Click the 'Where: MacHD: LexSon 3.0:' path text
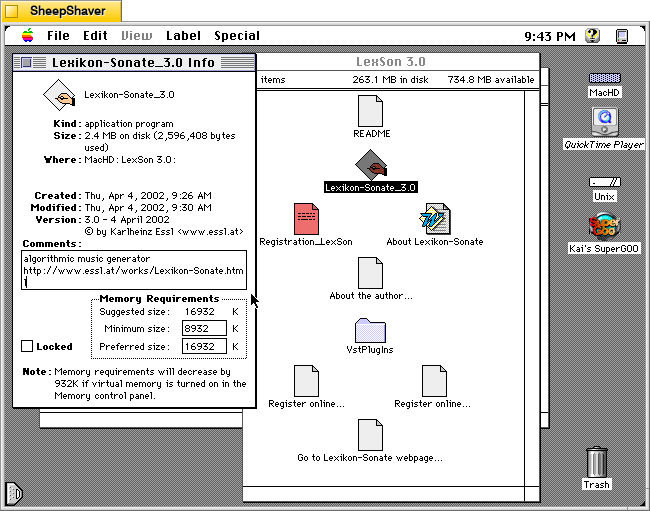This screenshot has width=650, height=511. click(x=110, y=160)
